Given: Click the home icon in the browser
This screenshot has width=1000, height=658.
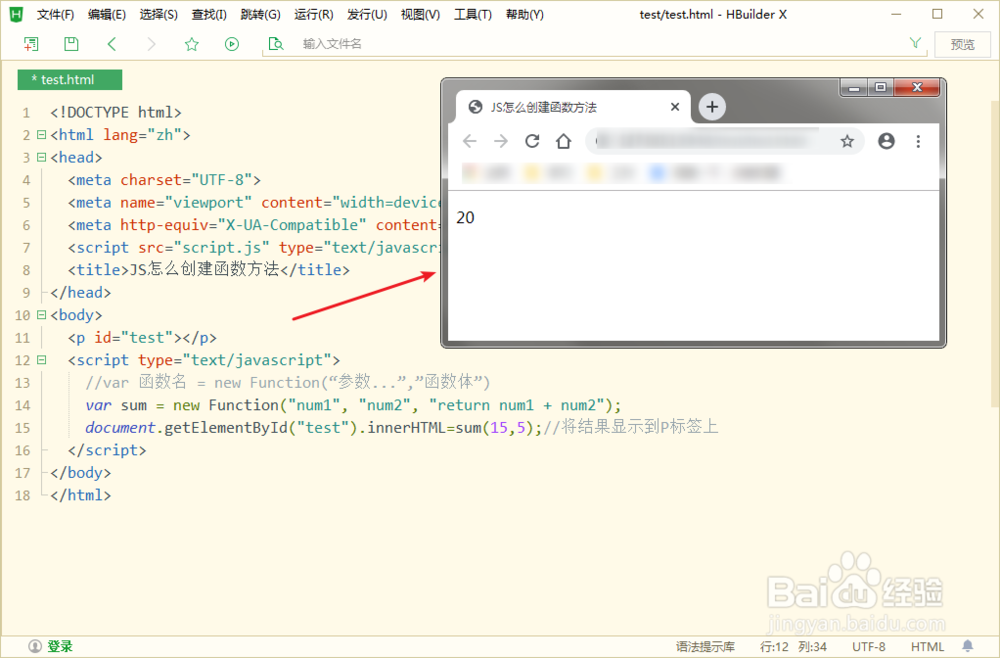Looking at the screenshot, I should 562,141.
